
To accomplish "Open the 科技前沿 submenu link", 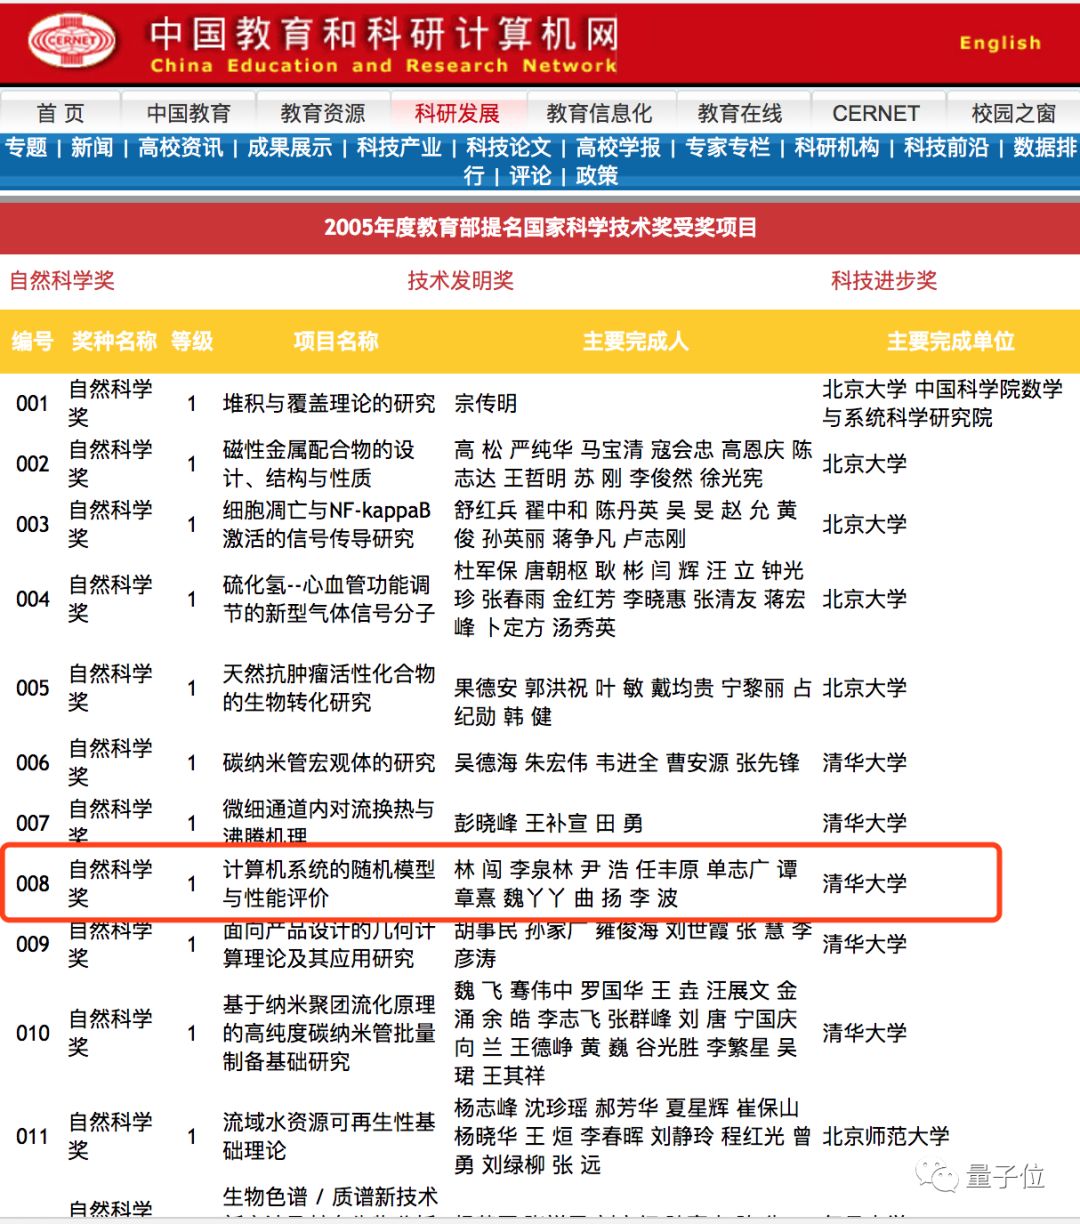I will tap(946, 148).
